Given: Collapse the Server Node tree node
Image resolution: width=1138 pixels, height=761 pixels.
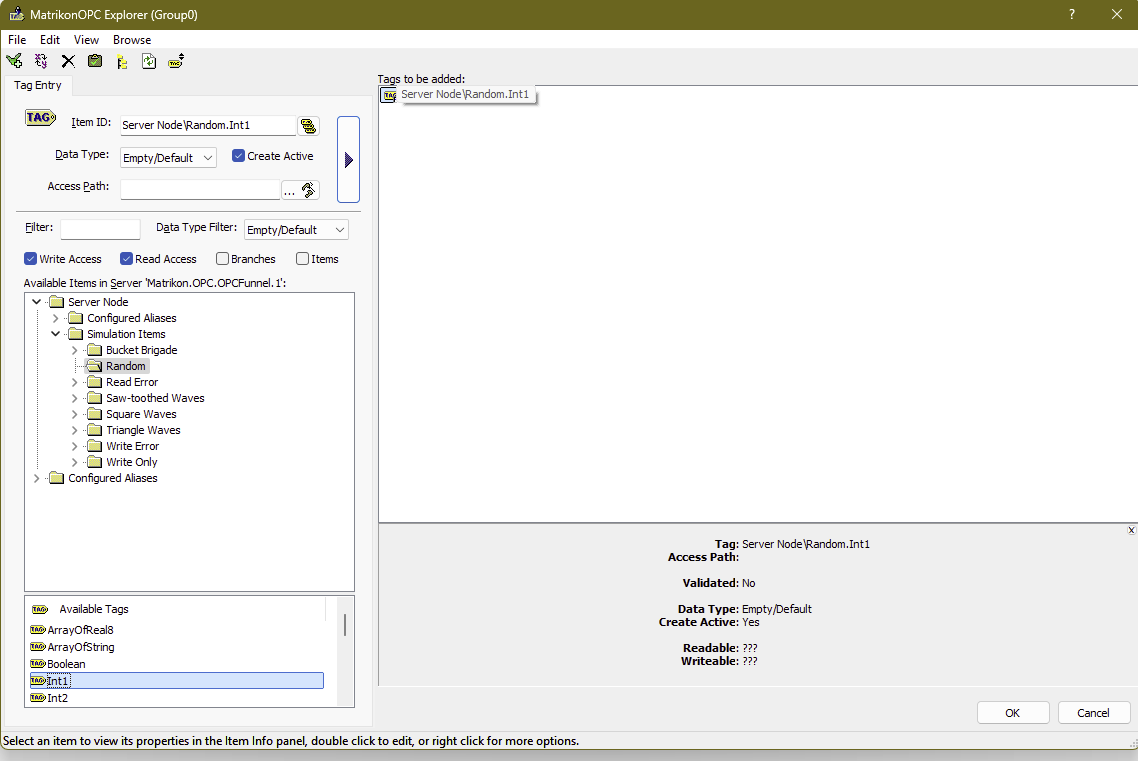Looking at the screenshot, I should click(36, 302).
